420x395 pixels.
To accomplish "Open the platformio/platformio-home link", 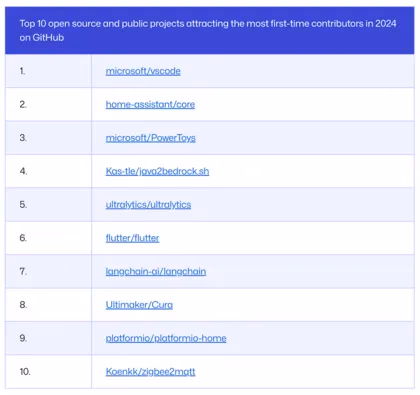I will [x=166, y=338].
